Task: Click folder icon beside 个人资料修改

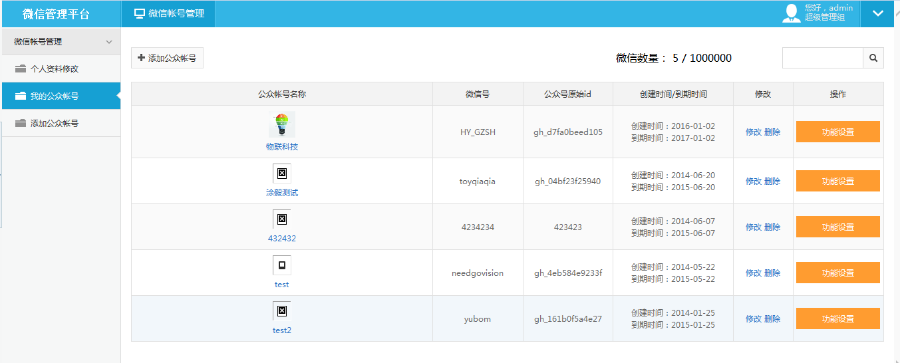Action: point(21,69)
